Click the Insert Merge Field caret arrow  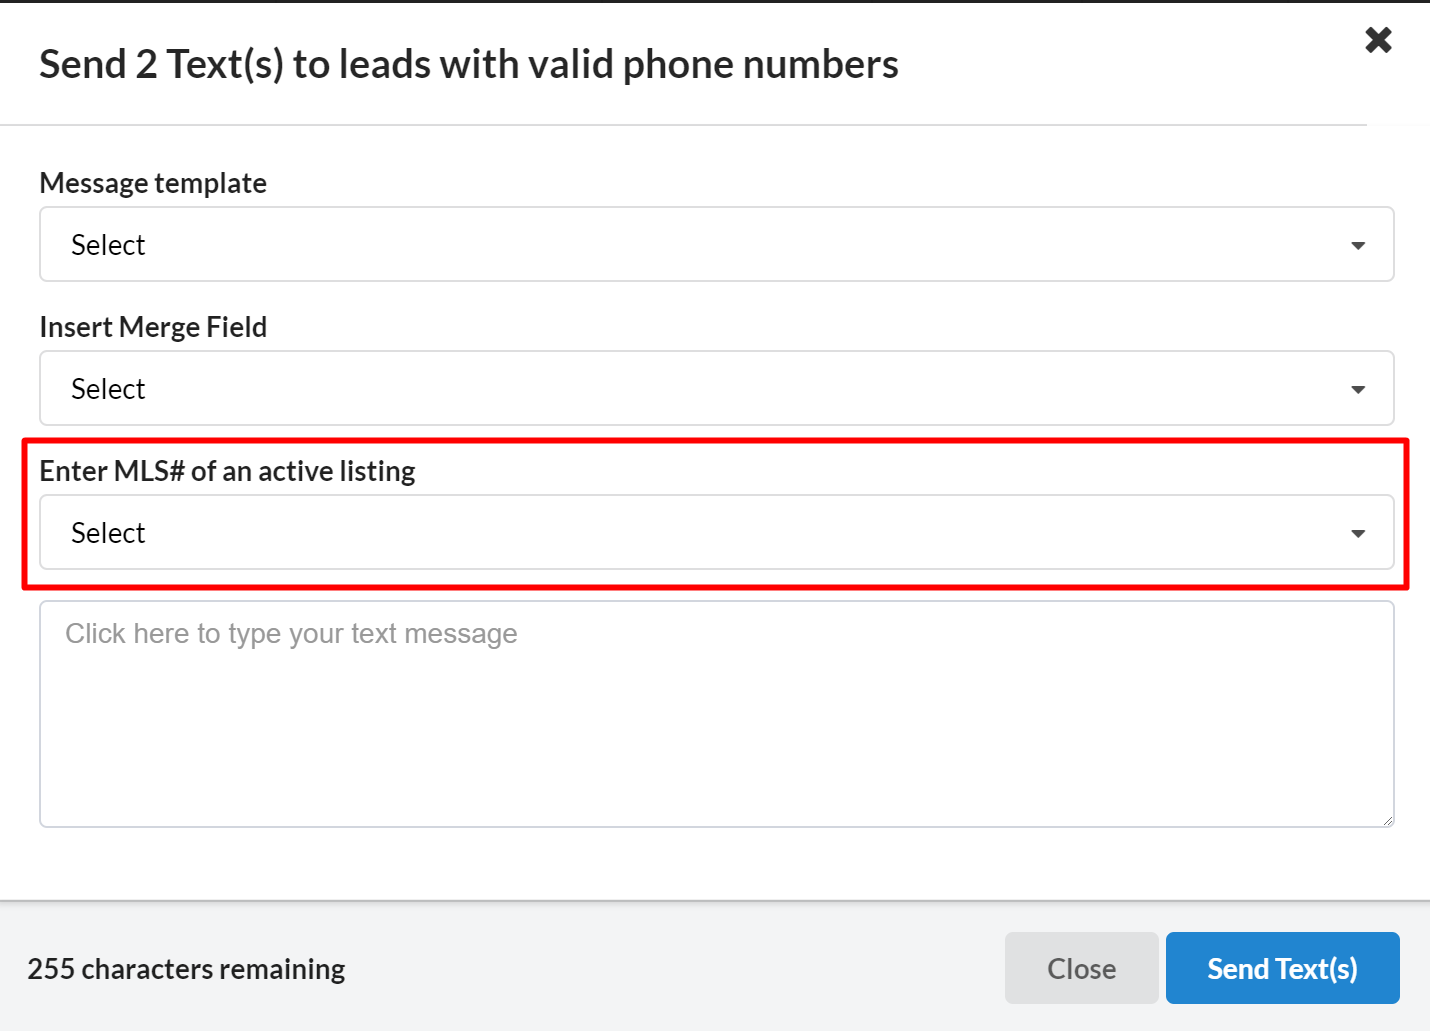click(x=1358, y=389)
